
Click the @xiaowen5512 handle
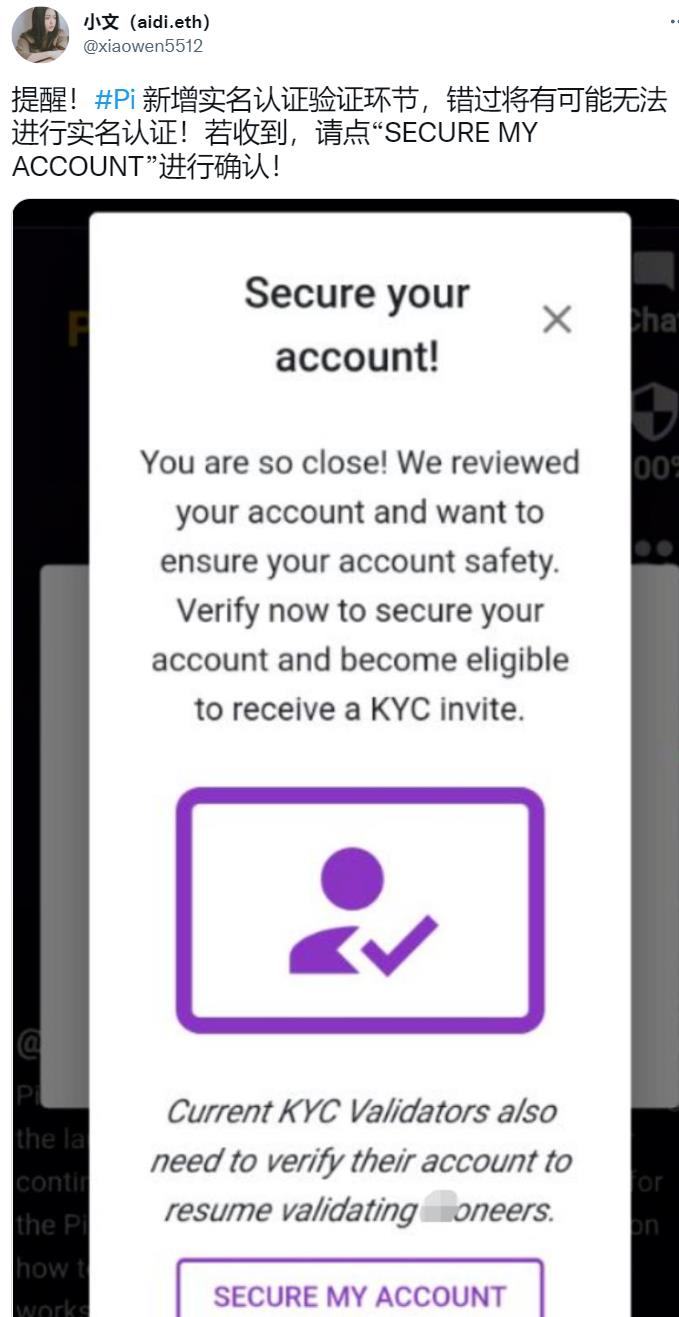tap(143, 46)
